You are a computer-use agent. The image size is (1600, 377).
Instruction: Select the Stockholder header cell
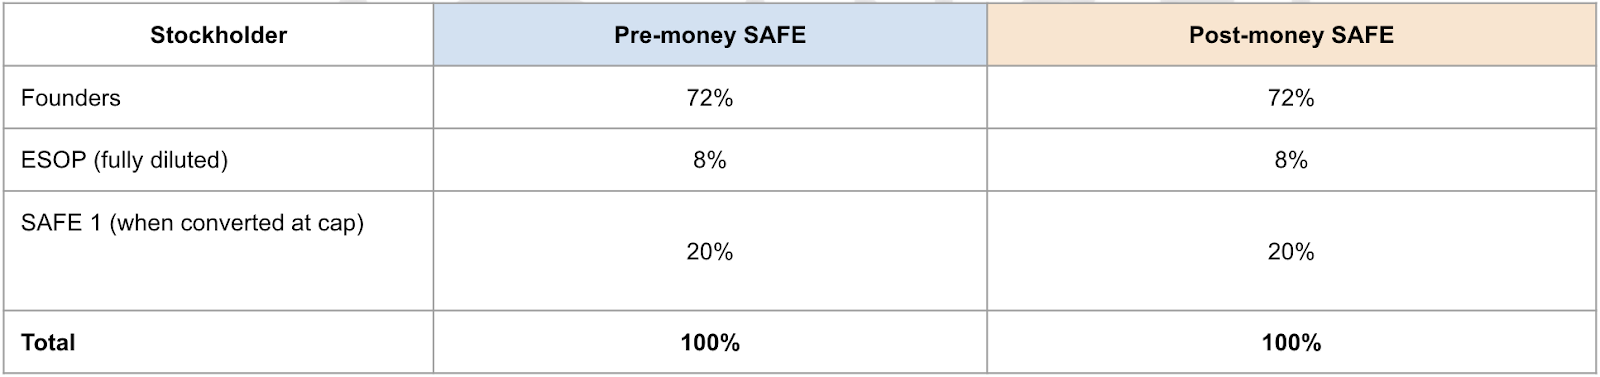(218, 35)
